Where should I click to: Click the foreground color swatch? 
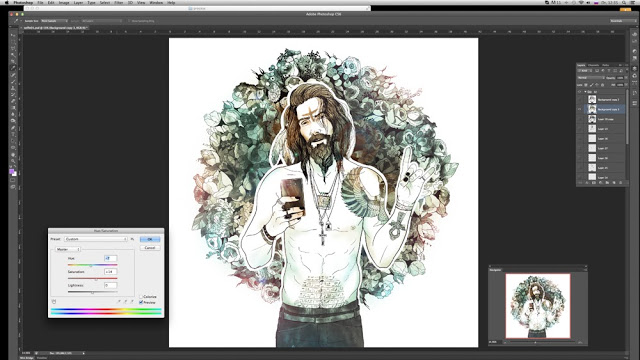pos(12,171)
